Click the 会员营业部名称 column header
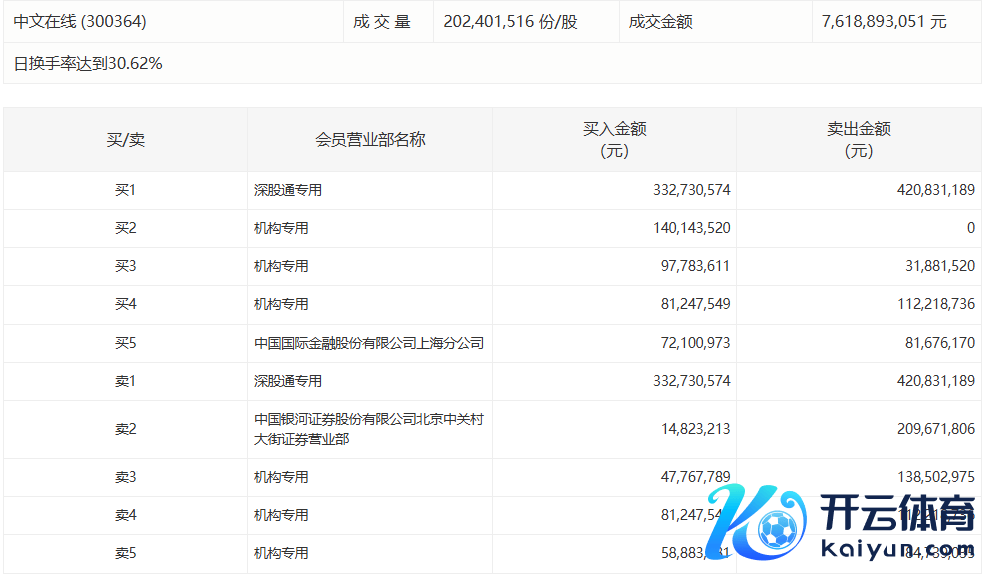Screen dimensions: 990x582 [x=370, y=140]
